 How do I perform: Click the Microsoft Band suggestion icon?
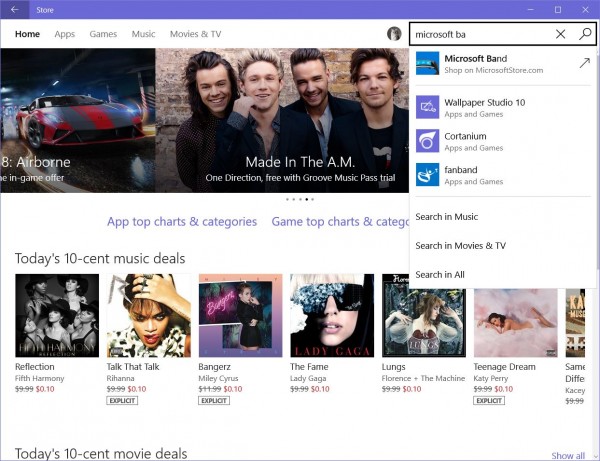[428, 64]
